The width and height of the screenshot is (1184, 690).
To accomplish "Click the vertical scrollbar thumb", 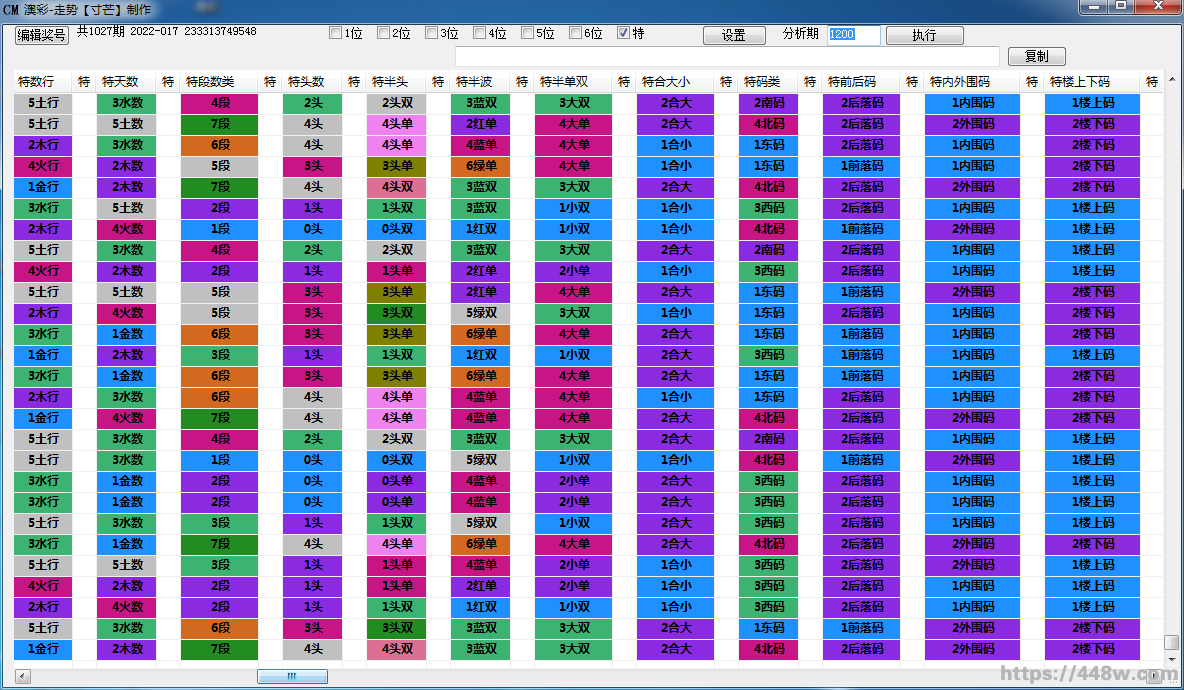I will [1171, 643].
